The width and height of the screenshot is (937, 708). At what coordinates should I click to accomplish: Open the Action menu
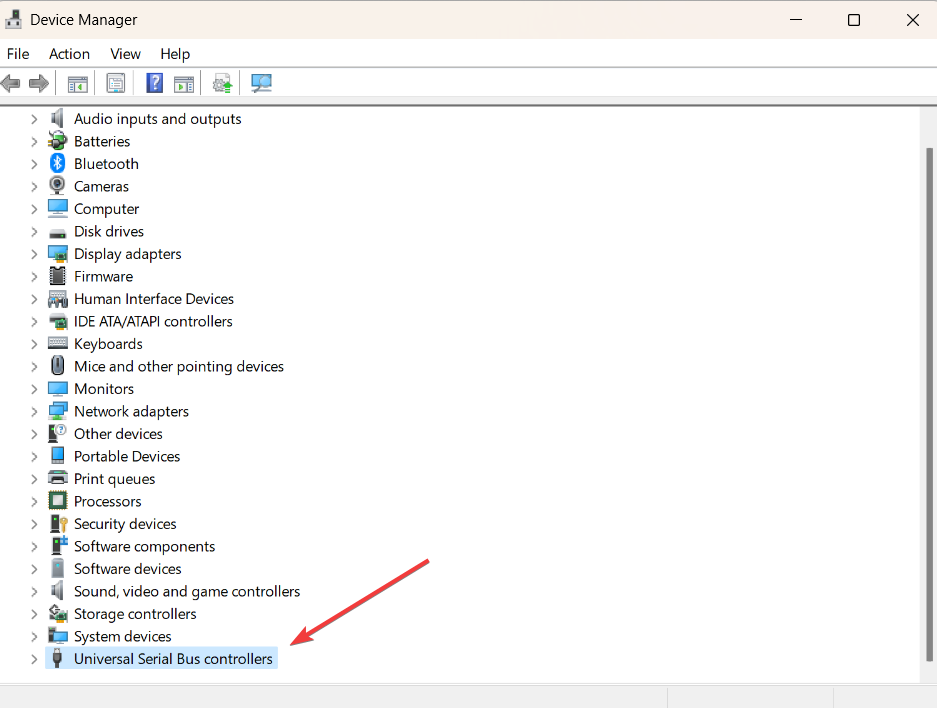coord(69,54)
